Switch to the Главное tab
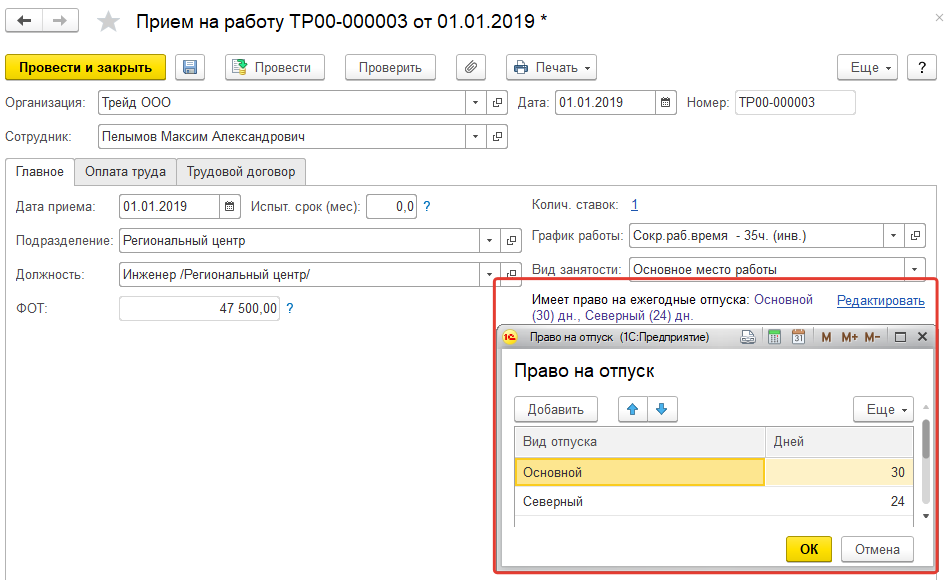 (x=39, y=172)
